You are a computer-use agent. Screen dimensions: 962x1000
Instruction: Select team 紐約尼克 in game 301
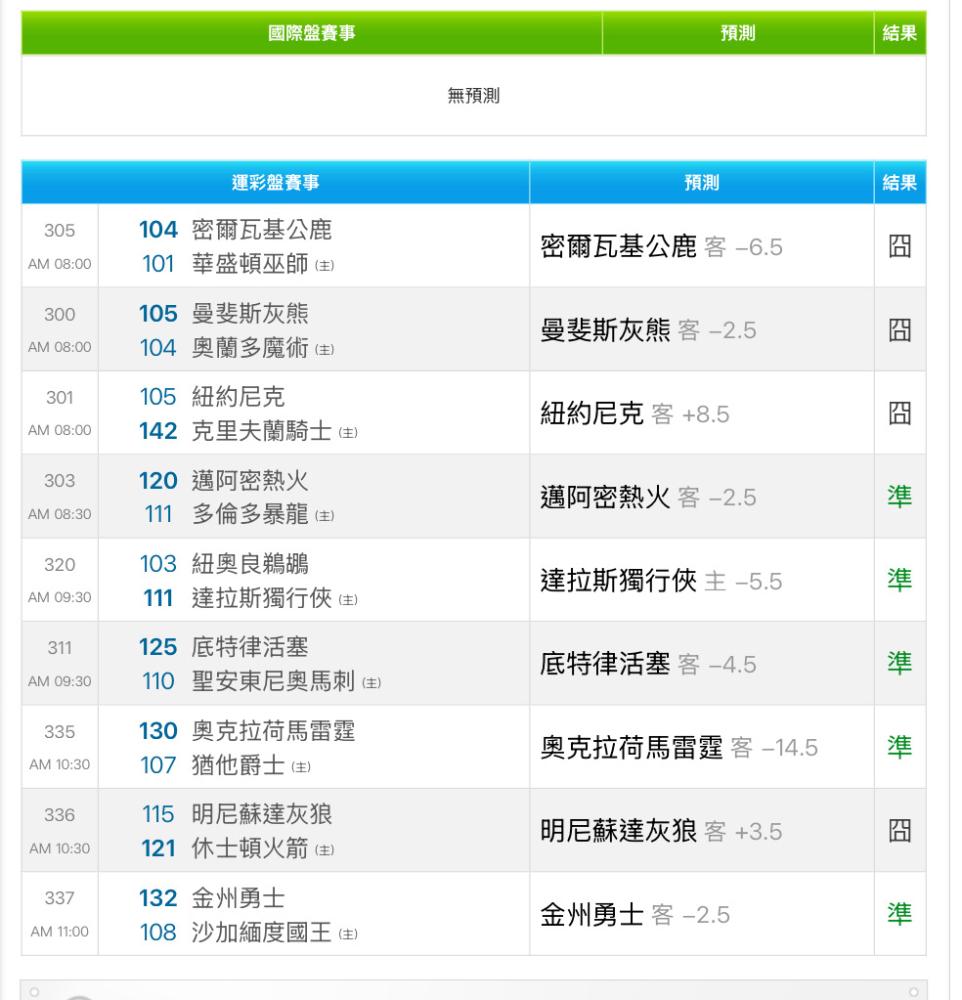click(x=238, y=397)
